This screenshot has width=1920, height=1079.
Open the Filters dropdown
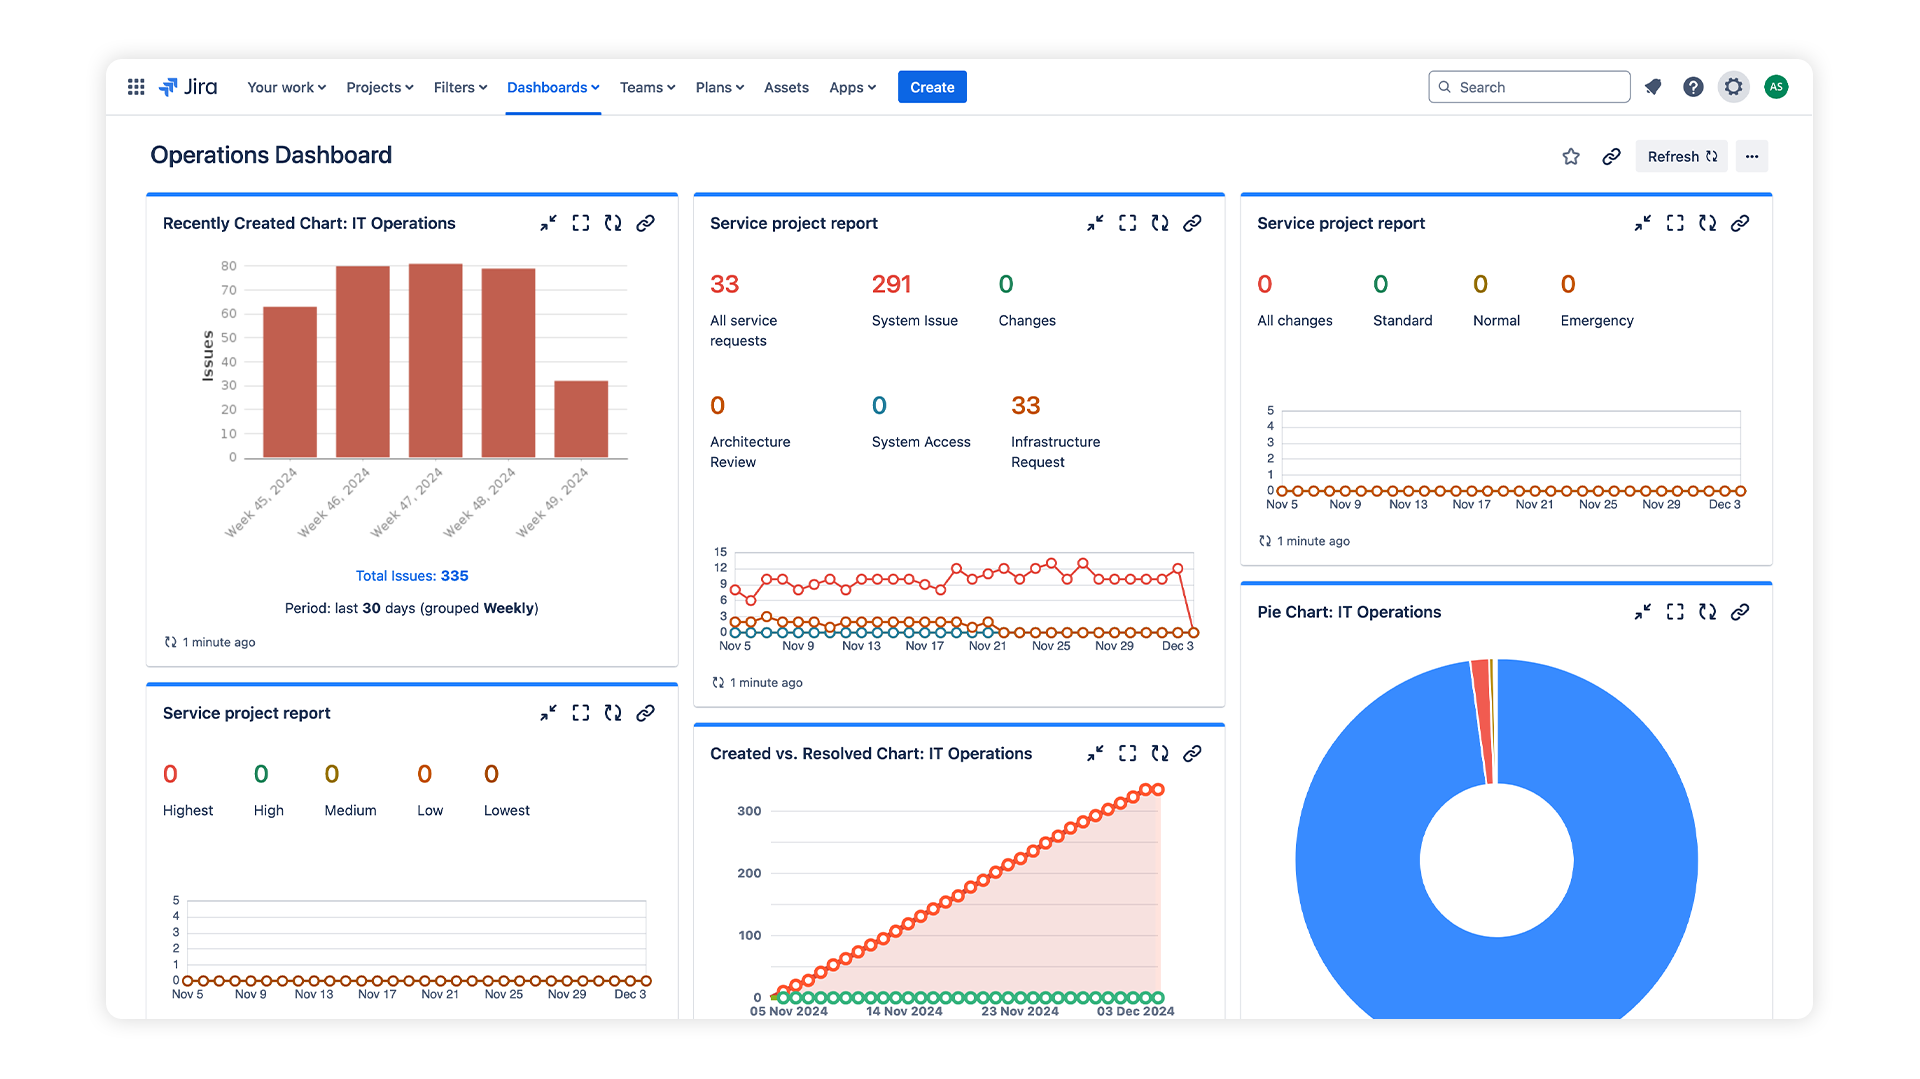[x=460, y=87]
